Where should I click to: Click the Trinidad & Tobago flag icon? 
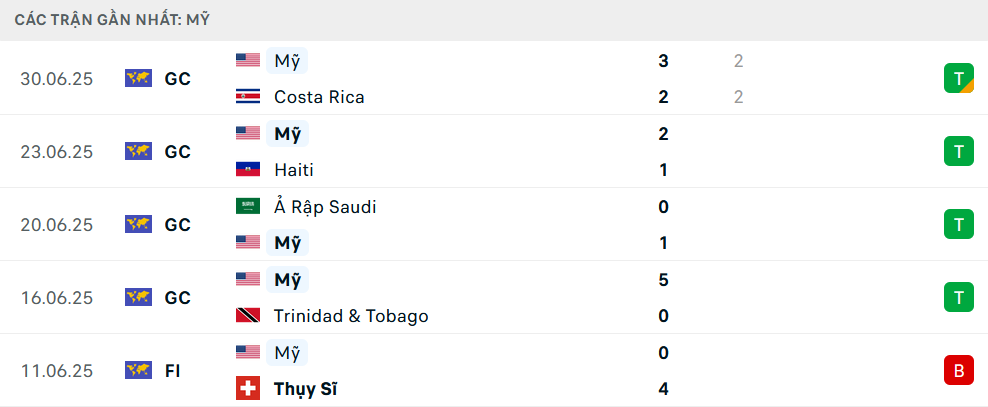click(x=248, y=315)
